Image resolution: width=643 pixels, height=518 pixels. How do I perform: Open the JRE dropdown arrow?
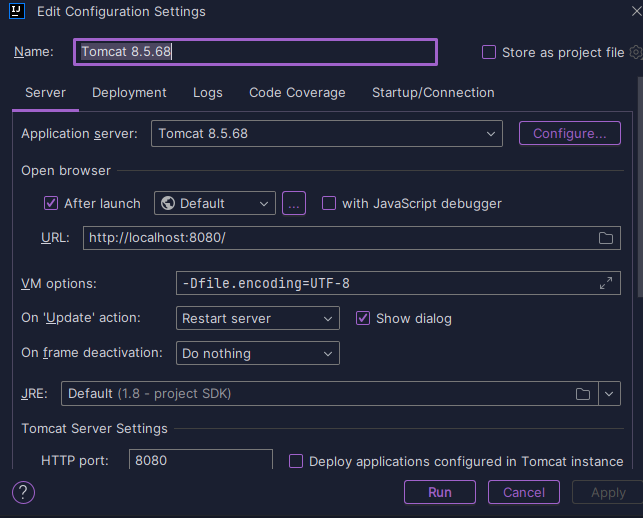tap(609, 394)
